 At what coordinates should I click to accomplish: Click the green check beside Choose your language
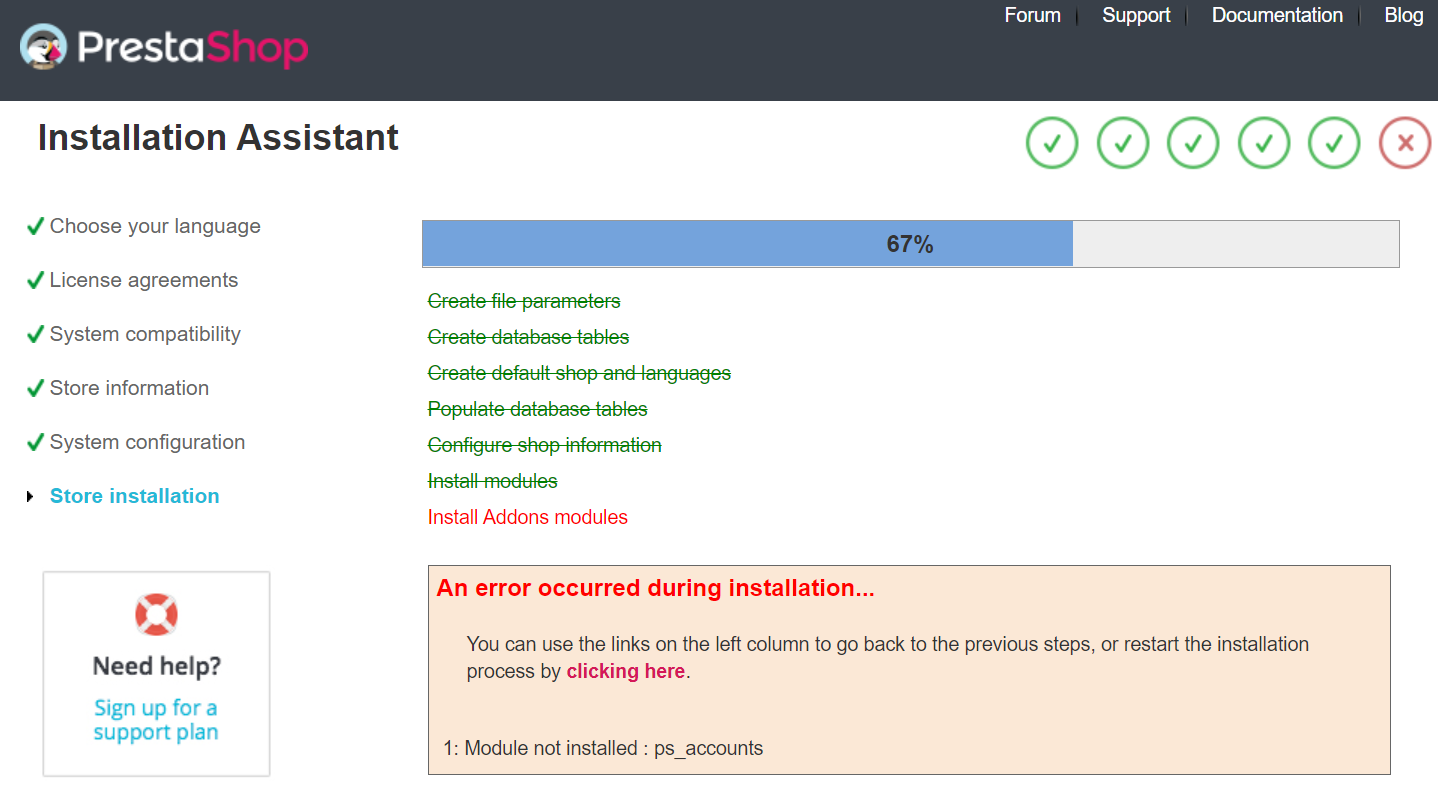34,225
